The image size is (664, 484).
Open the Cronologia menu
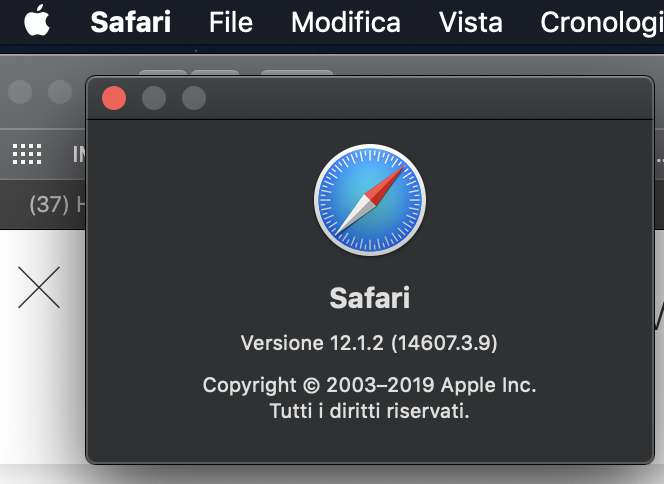[602, 22]
